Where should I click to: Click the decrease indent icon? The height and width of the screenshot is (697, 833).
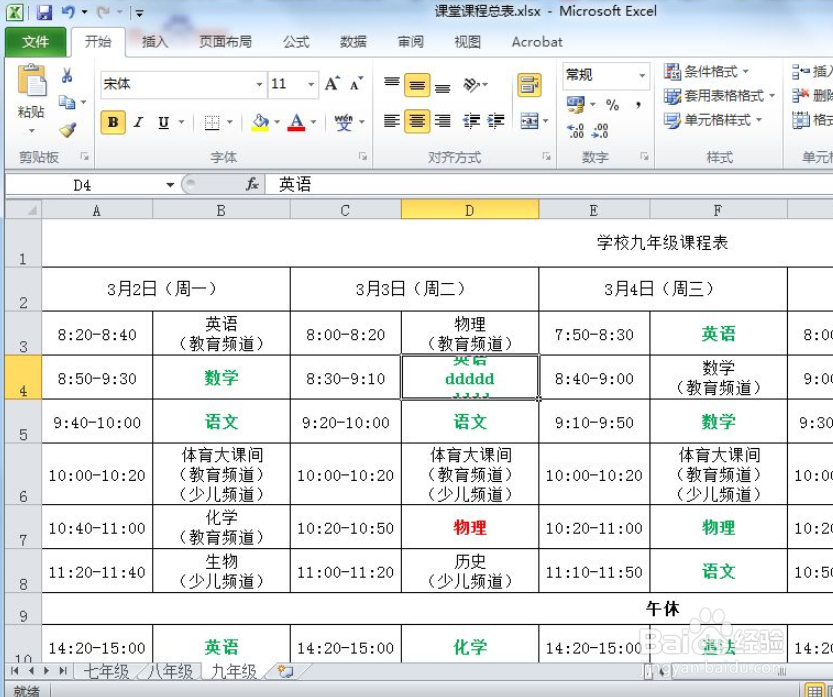[x=471, y=122]
